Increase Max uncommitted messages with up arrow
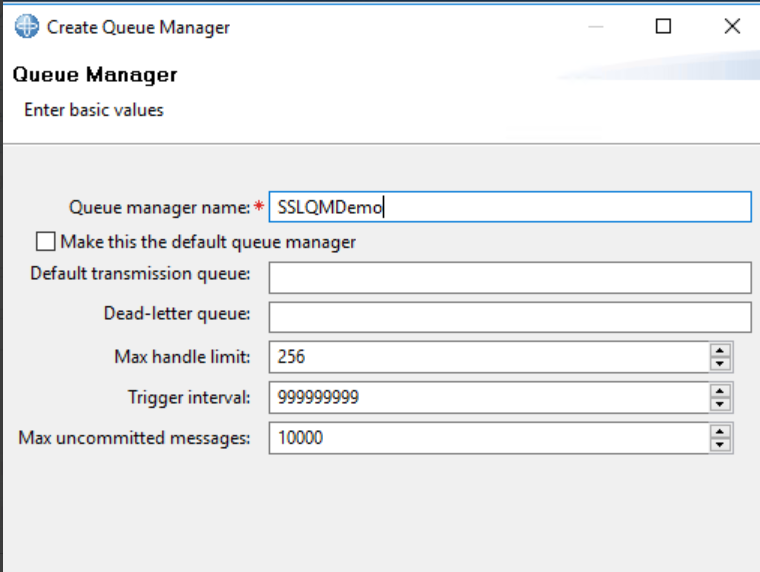The height and width of the screenshot is (572, 760). point(720,431)
